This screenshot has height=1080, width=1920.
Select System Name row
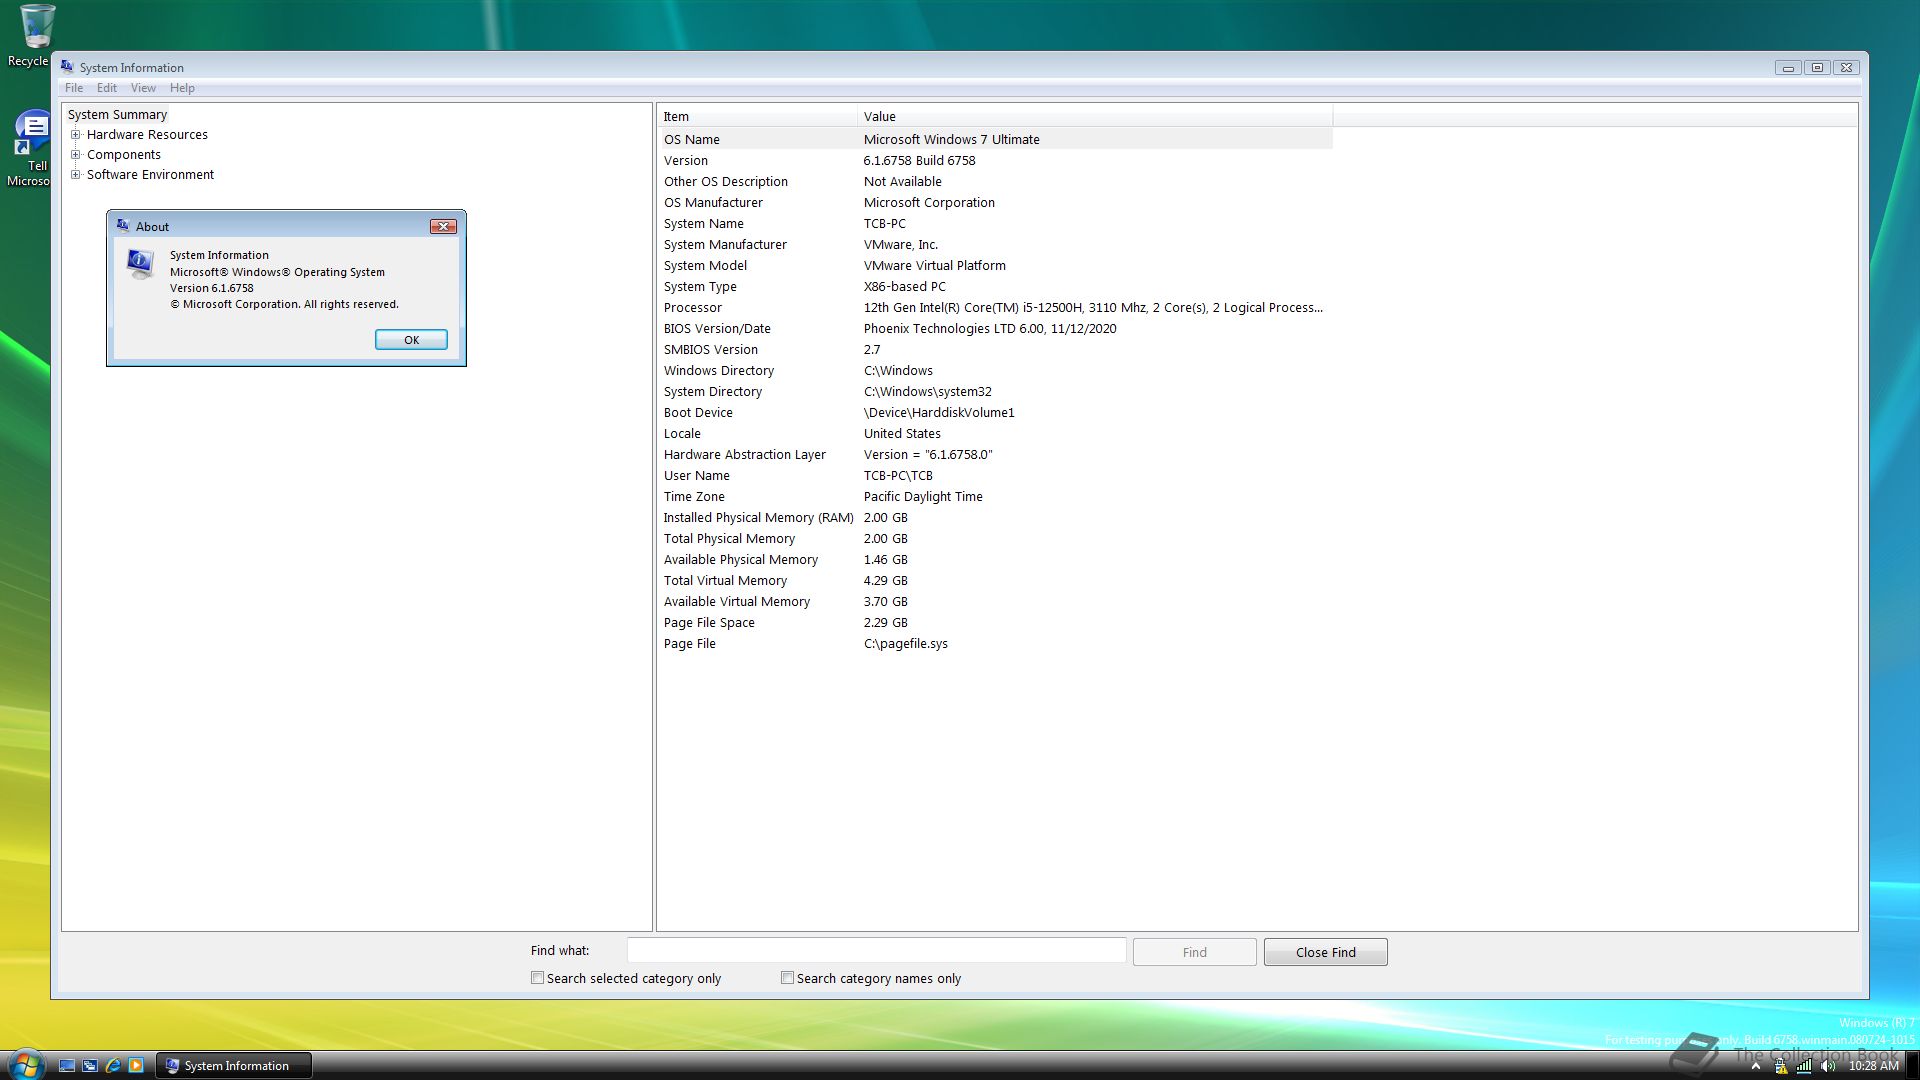coord(995,224)
